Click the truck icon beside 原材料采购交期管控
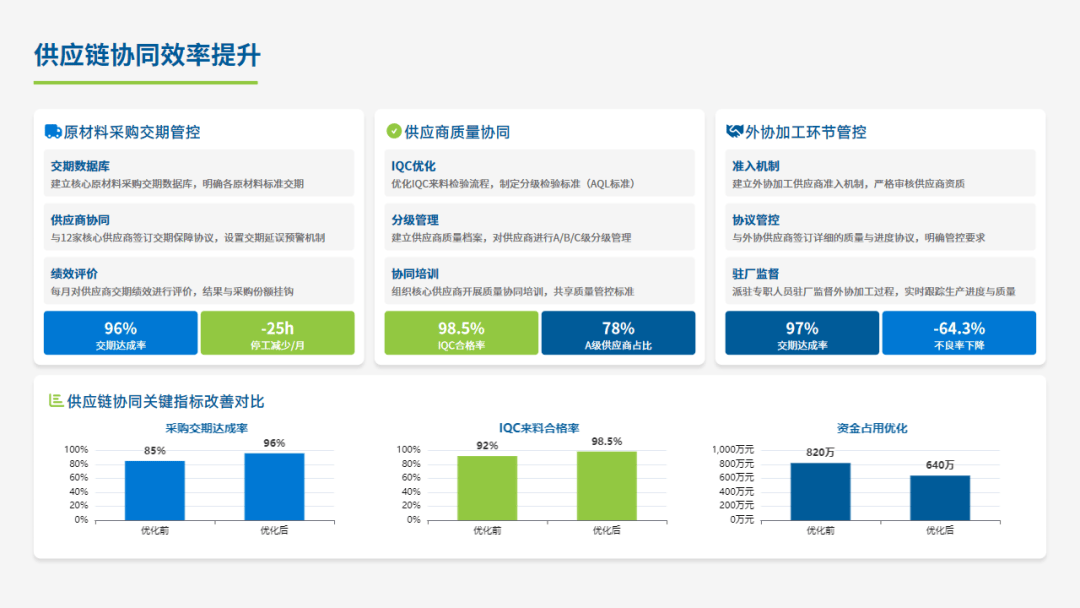The height and width of the screenshot is (608, 1080). click(x=53, y=131)
